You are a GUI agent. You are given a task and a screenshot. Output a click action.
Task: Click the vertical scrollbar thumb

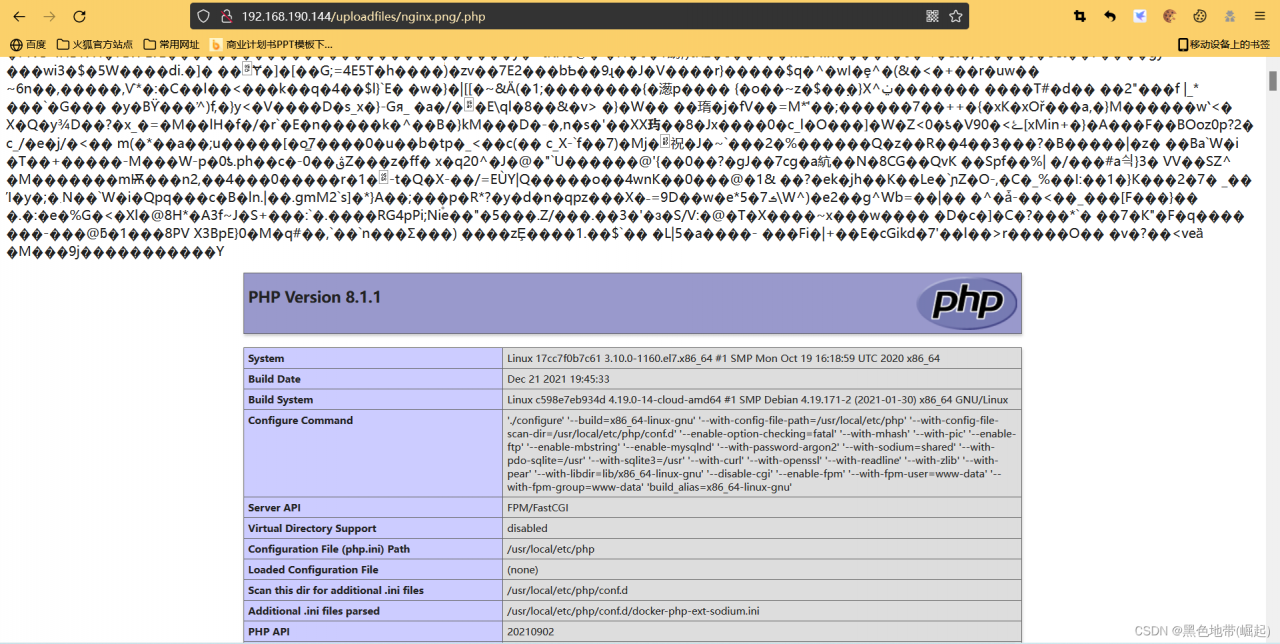1273,80
